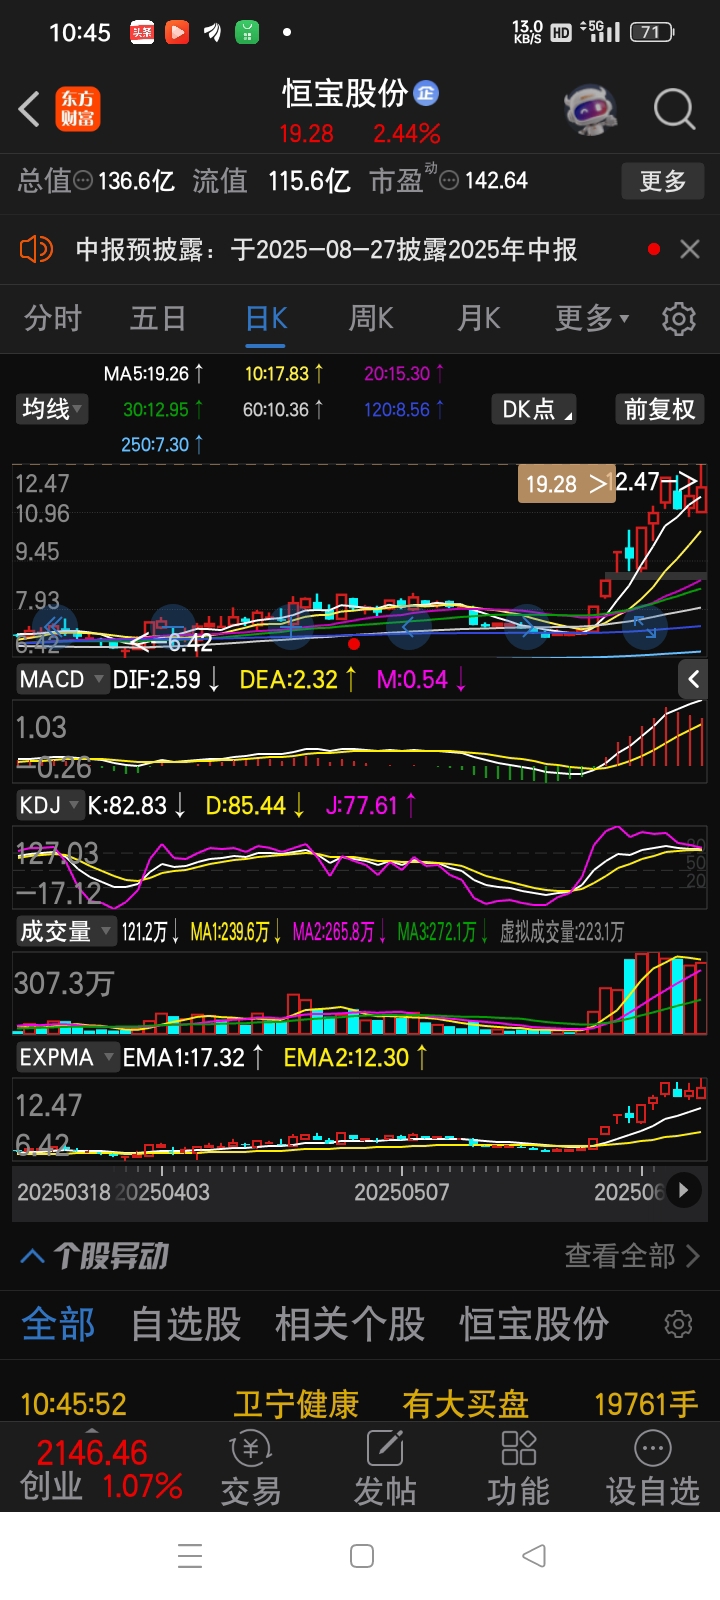Open the DK点 selector
Viewport: 720px width, 1600px height.
[x=534, y=409]
